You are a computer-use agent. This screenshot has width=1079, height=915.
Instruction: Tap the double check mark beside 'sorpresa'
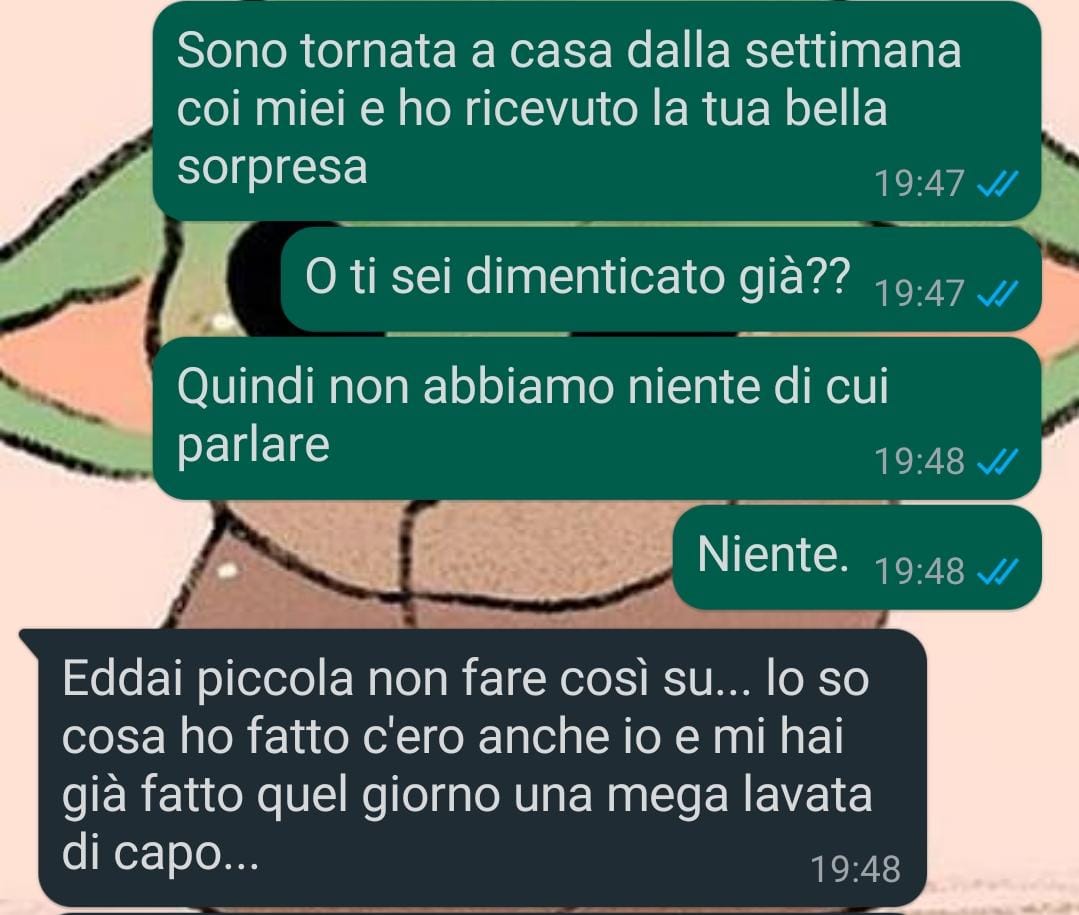[x=998, y=184]
